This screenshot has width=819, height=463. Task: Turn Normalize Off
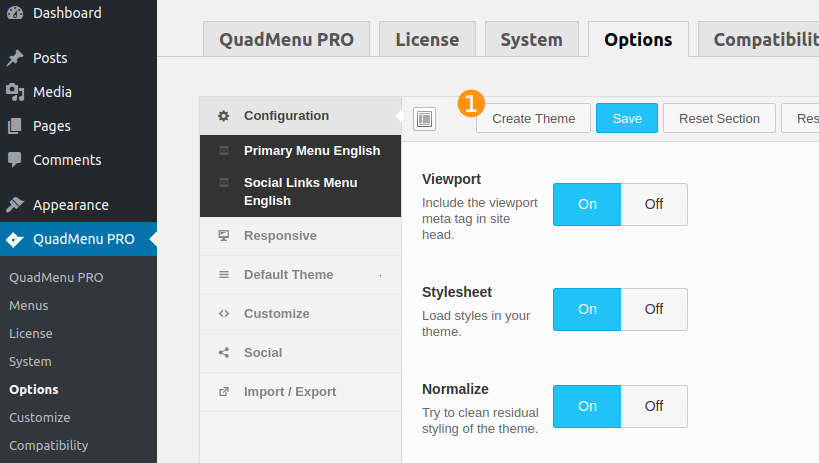(654, 407)
